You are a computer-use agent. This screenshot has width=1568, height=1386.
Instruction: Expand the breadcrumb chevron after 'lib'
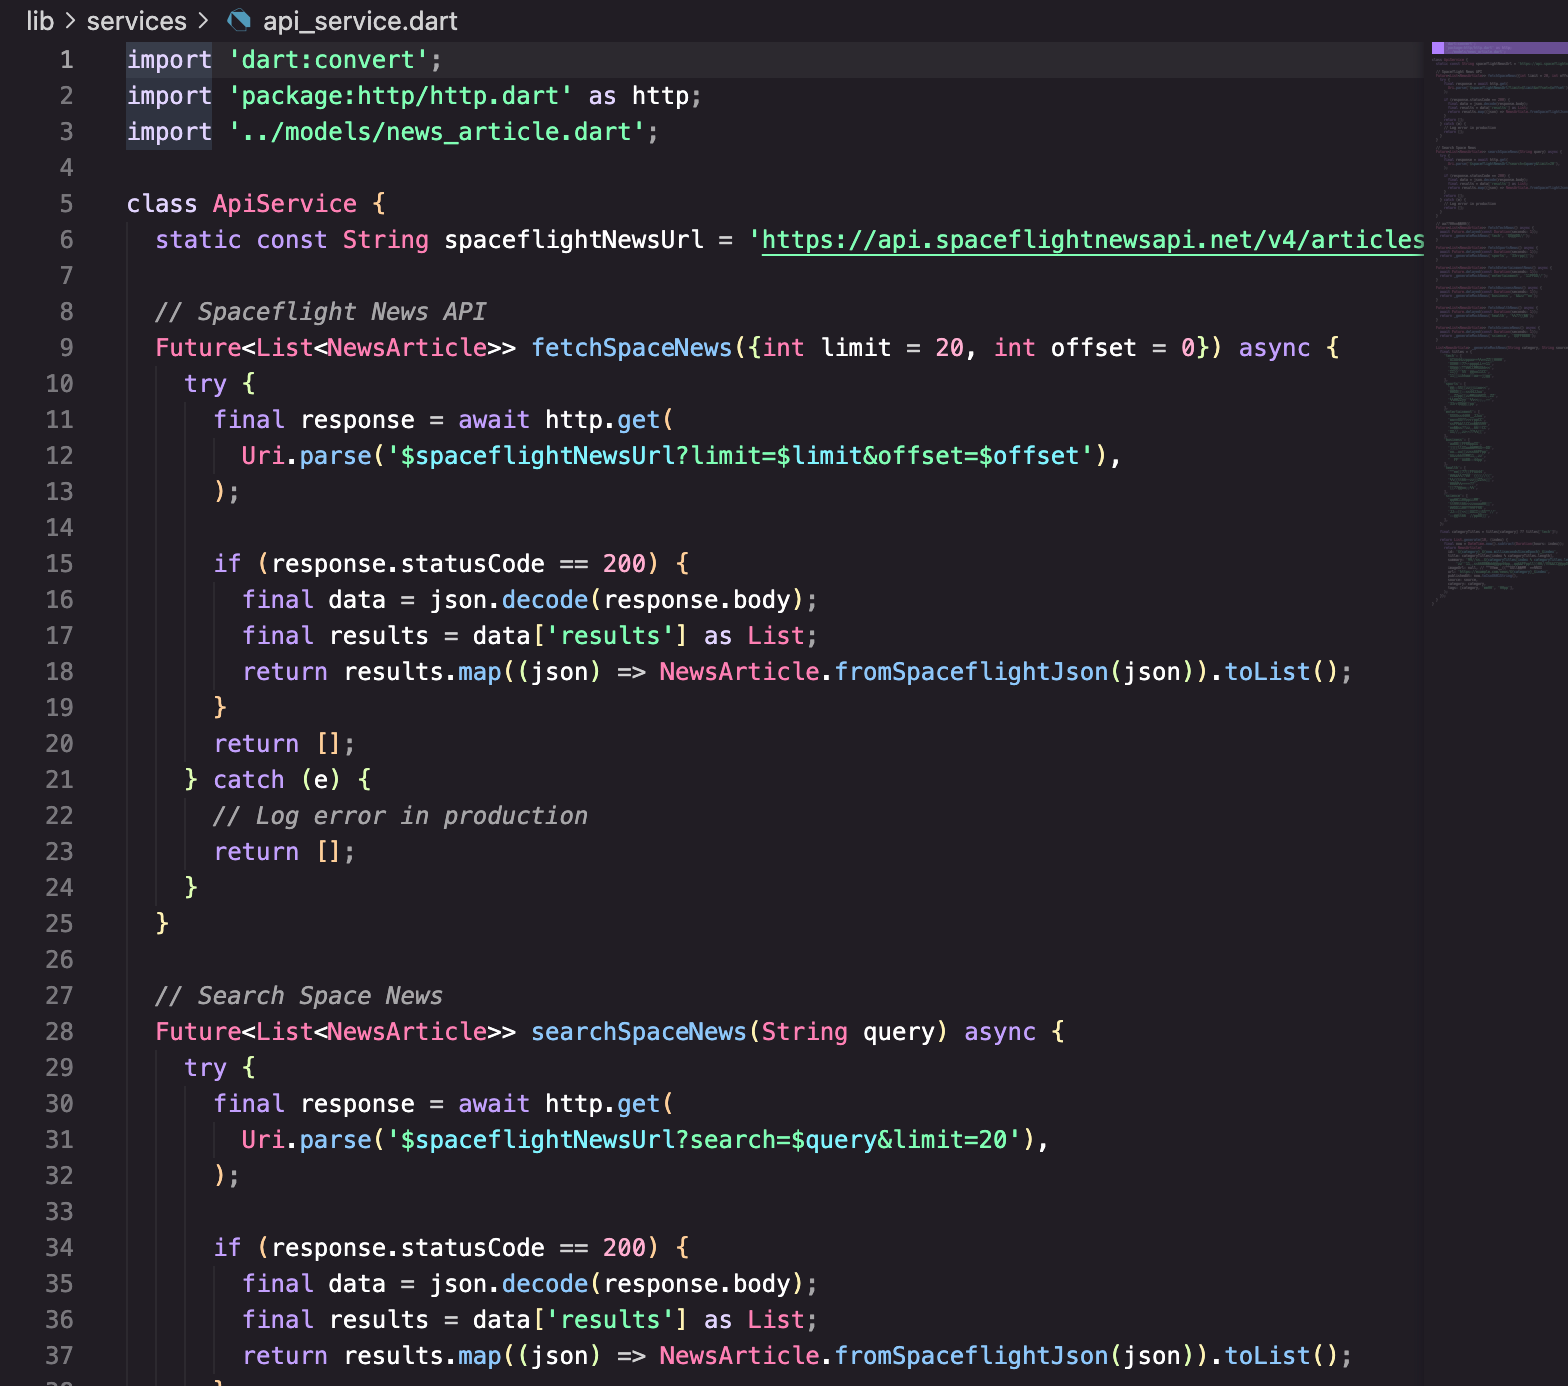[x=70, y=21]
